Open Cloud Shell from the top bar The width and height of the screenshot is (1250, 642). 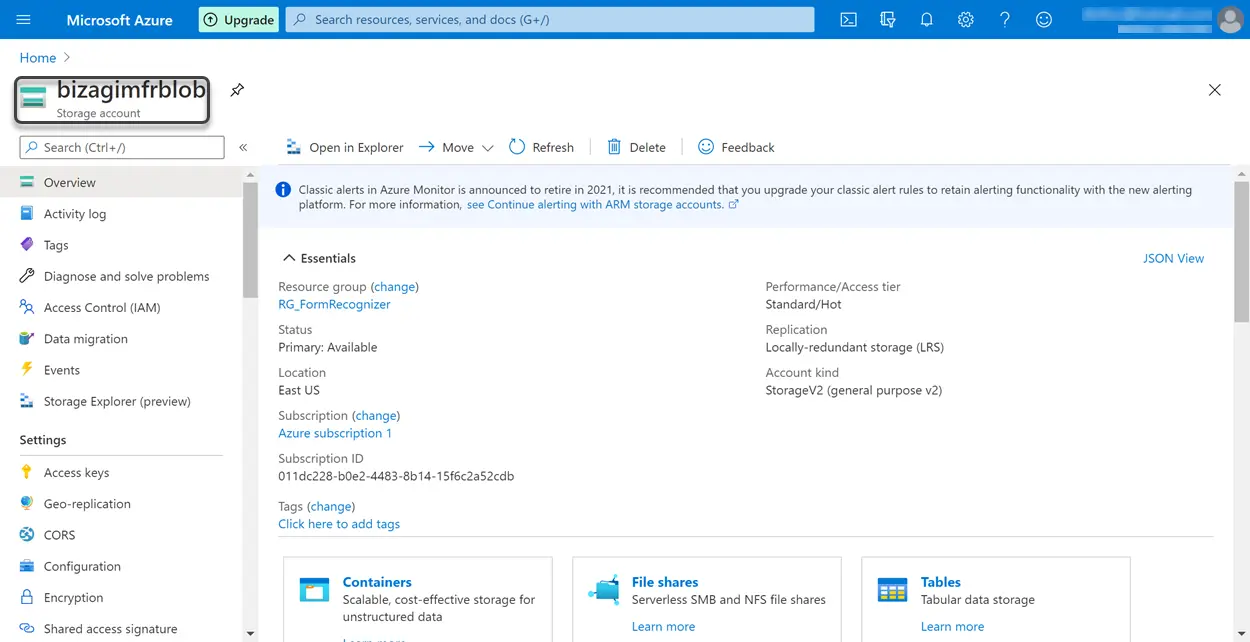848,19
